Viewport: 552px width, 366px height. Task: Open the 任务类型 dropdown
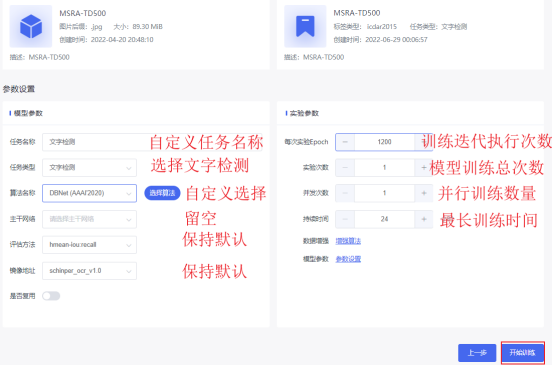(x=89, y=168)
